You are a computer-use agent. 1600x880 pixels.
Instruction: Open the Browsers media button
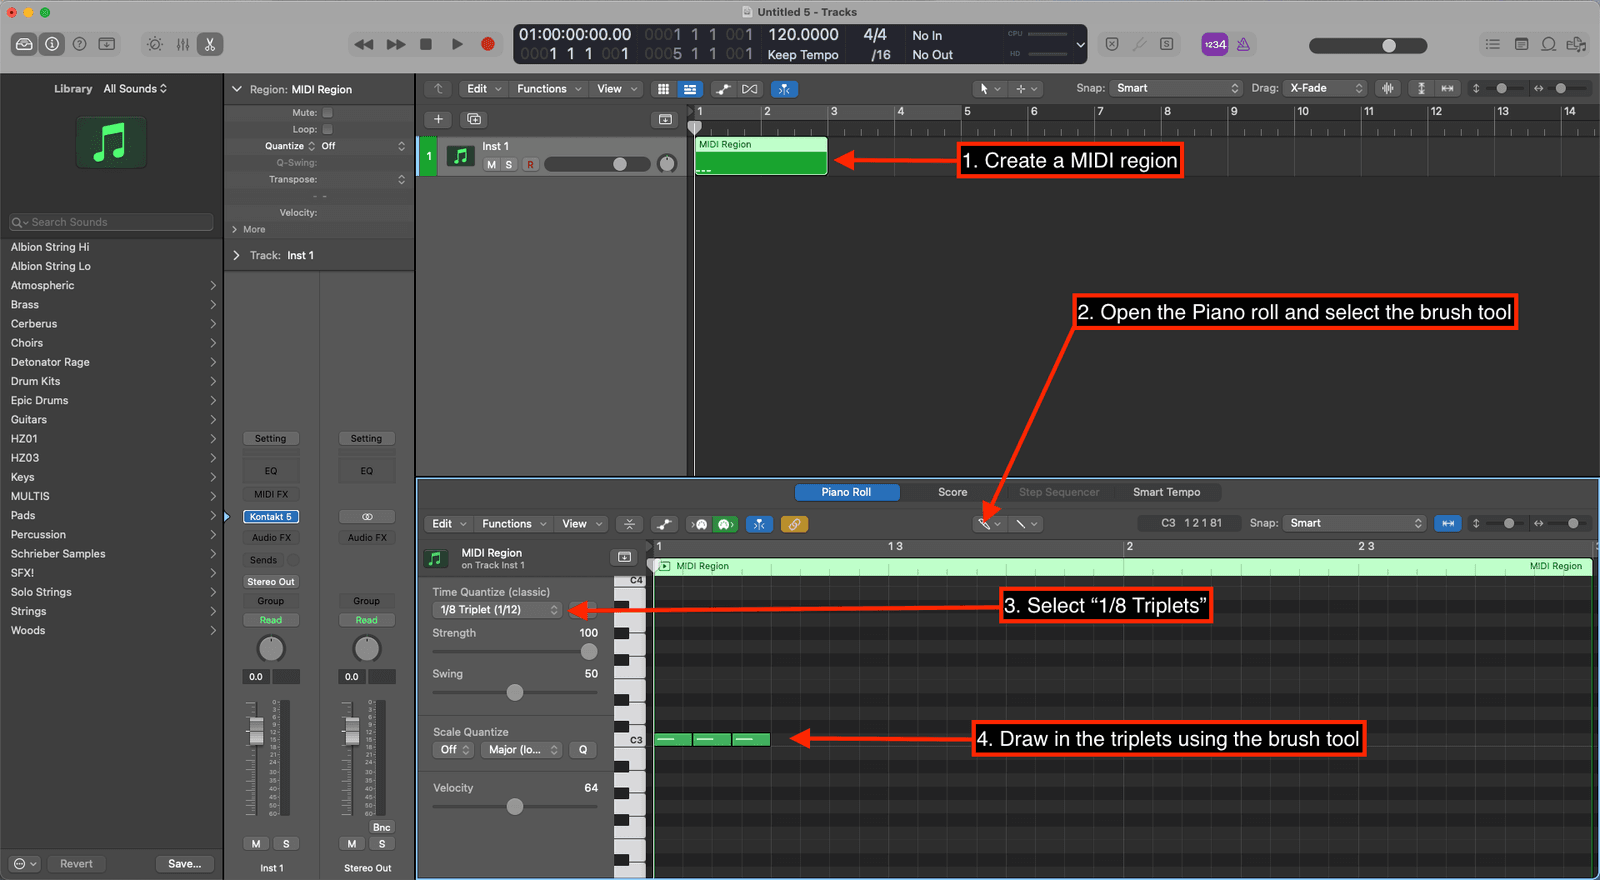tap(1576, 44)
